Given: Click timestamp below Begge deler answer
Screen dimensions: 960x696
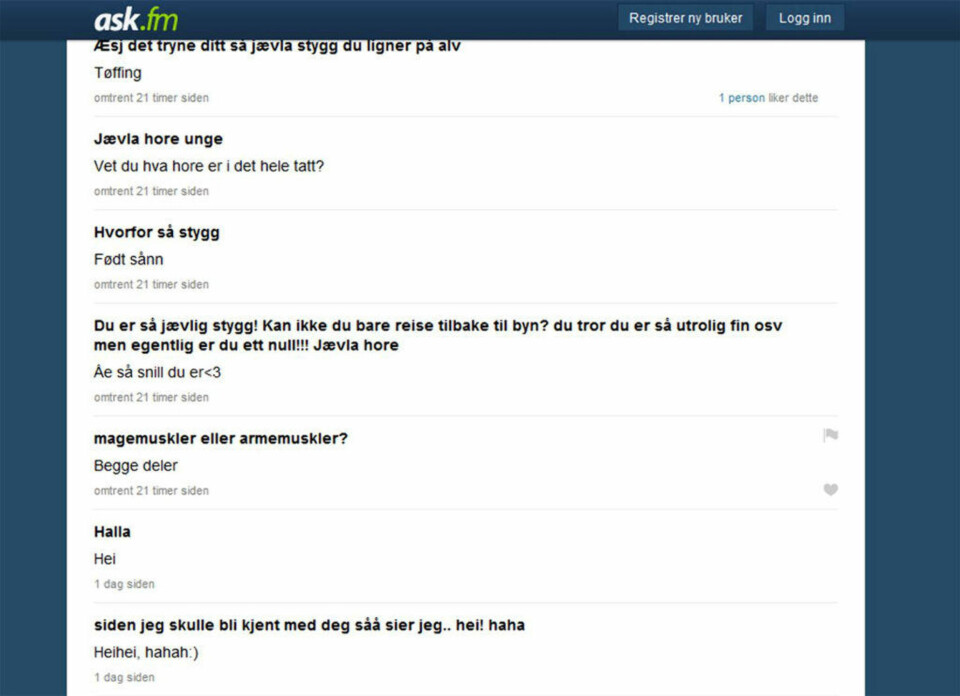Looking at the screenshot, I should click(x=151, y=491).
